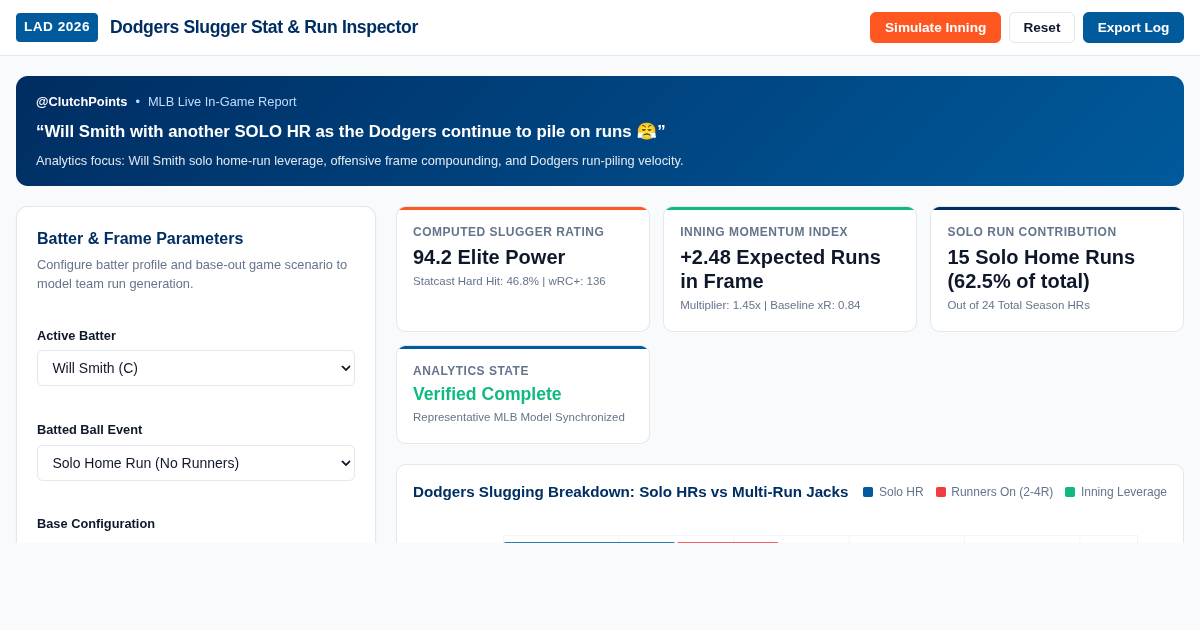The height and width of the screenshot is (630, 1200).
Task: Click the Dodgers Slugger Stat & Run Inspector title
Action: (x=264, y=27)
